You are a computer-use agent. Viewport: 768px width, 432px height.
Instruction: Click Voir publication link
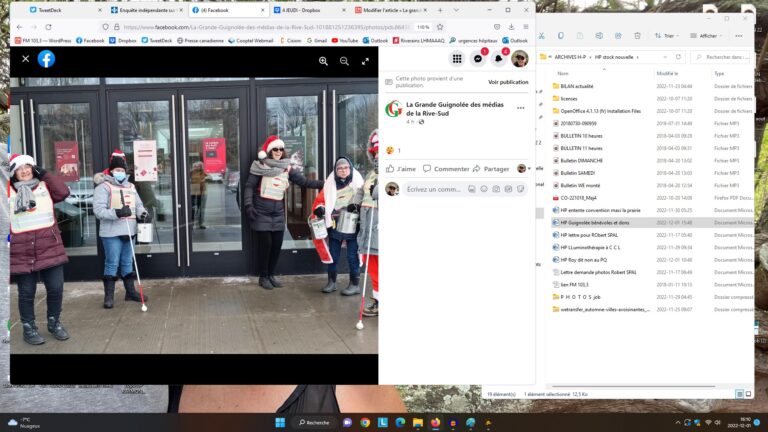point(508,82)
